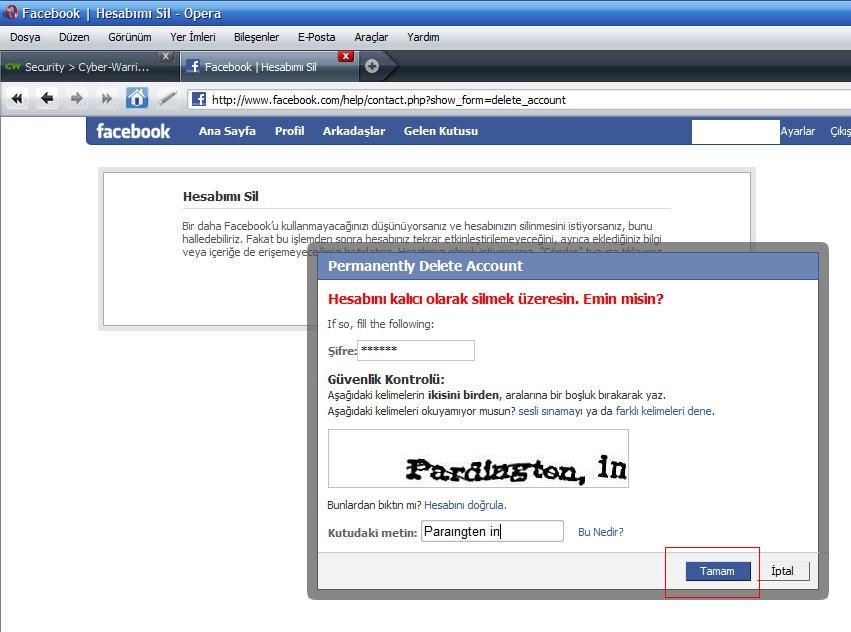Click the Şifre password field

pyautogui.click(x=416, y=350)
